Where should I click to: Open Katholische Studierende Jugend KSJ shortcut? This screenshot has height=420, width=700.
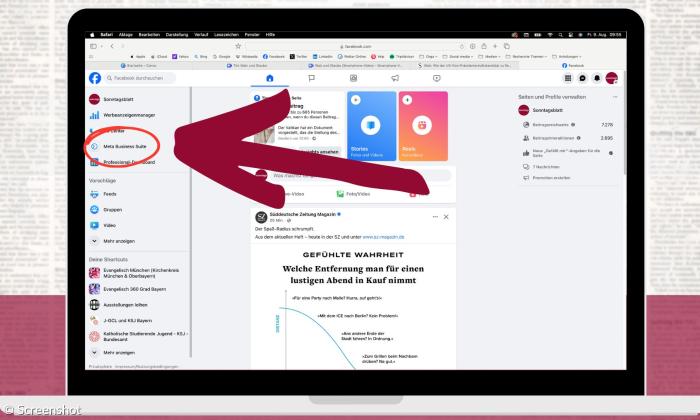click(x=138, y=336)
